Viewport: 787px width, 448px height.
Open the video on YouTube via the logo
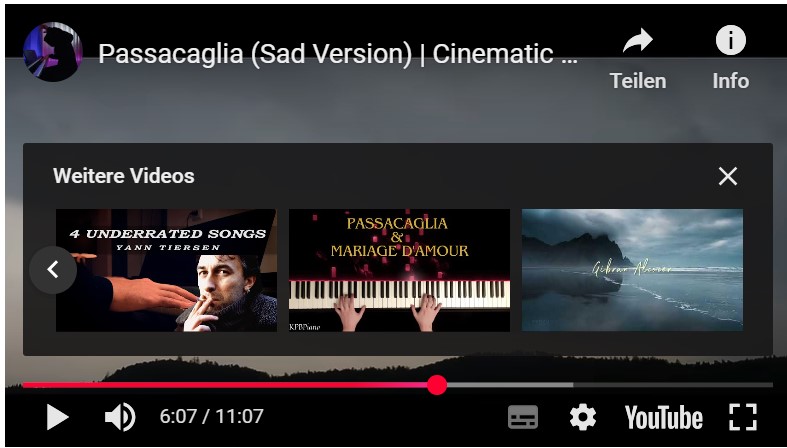(x=664, y=418)
